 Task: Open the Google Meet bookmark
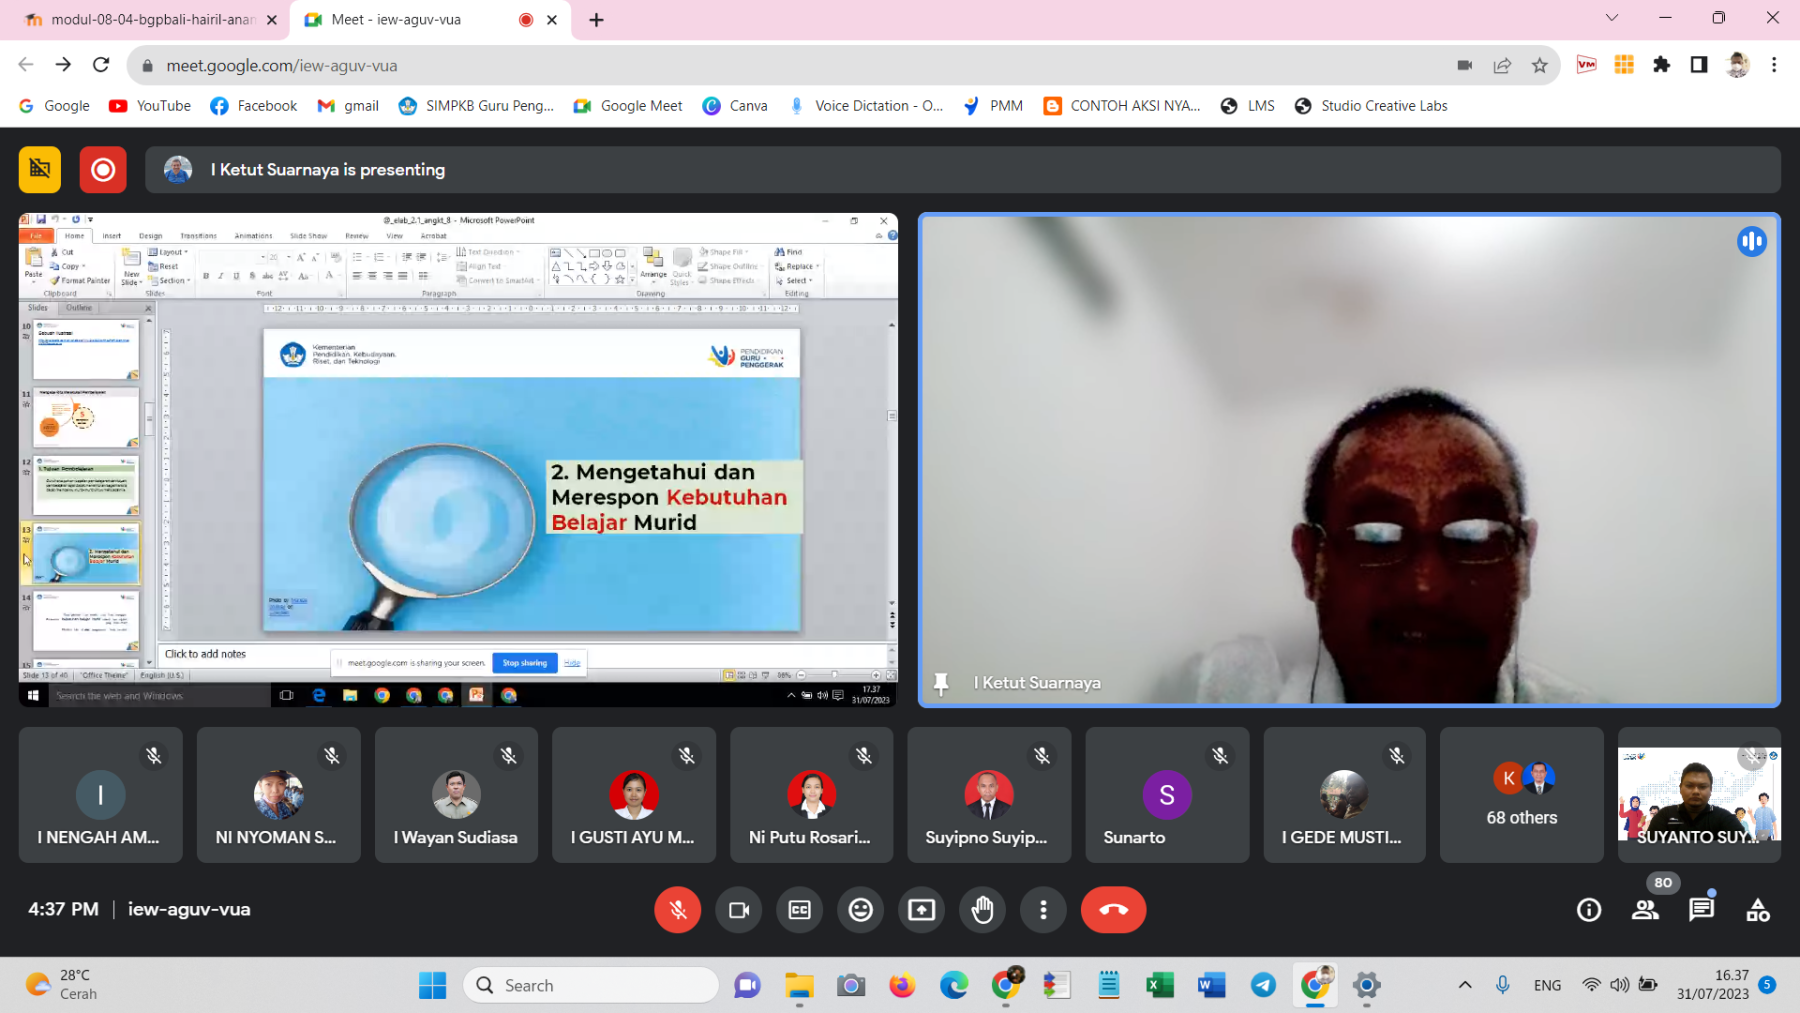coord(628,106)
